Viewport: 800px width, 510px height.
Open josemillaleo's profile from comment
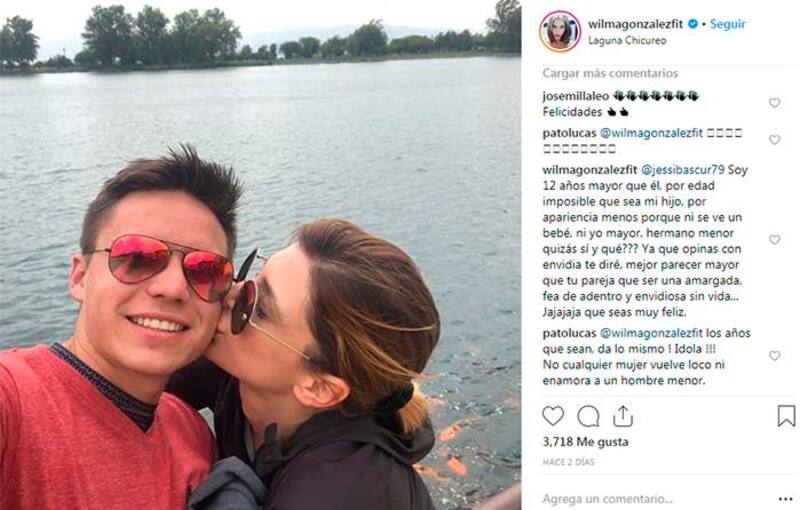coord(576,96)
